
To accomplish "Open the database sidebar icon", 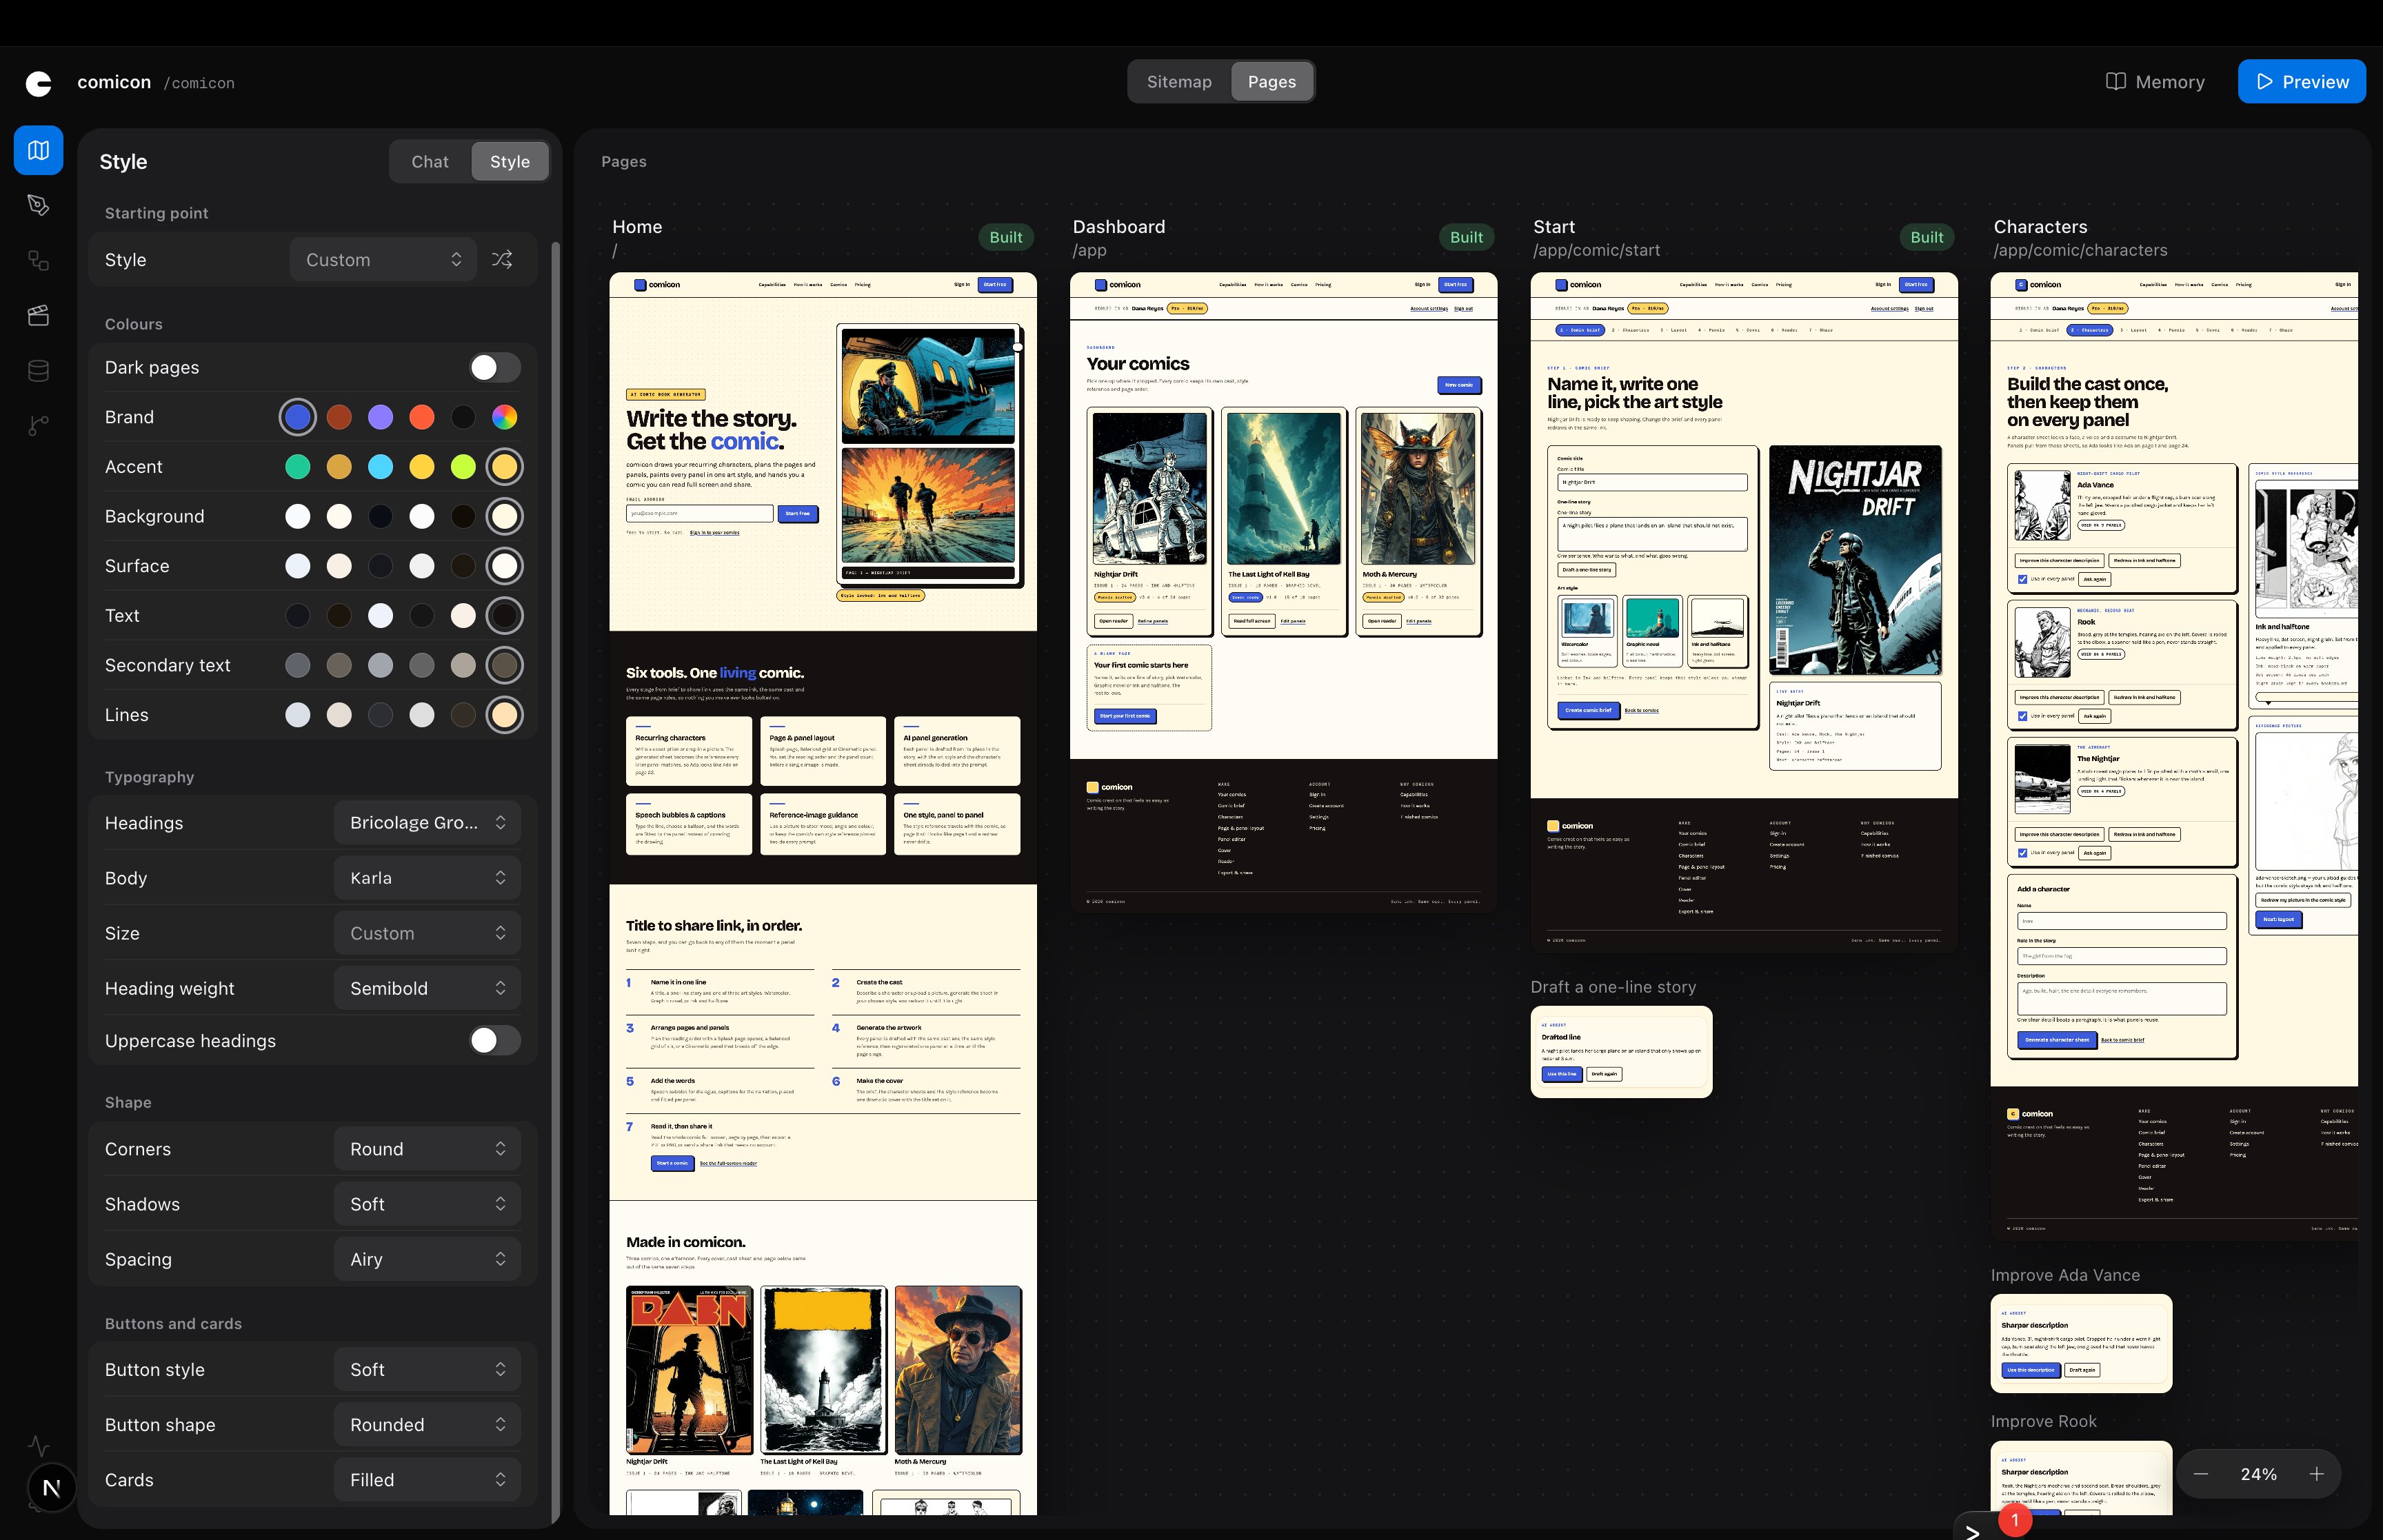I will click(x=39, y=370).
